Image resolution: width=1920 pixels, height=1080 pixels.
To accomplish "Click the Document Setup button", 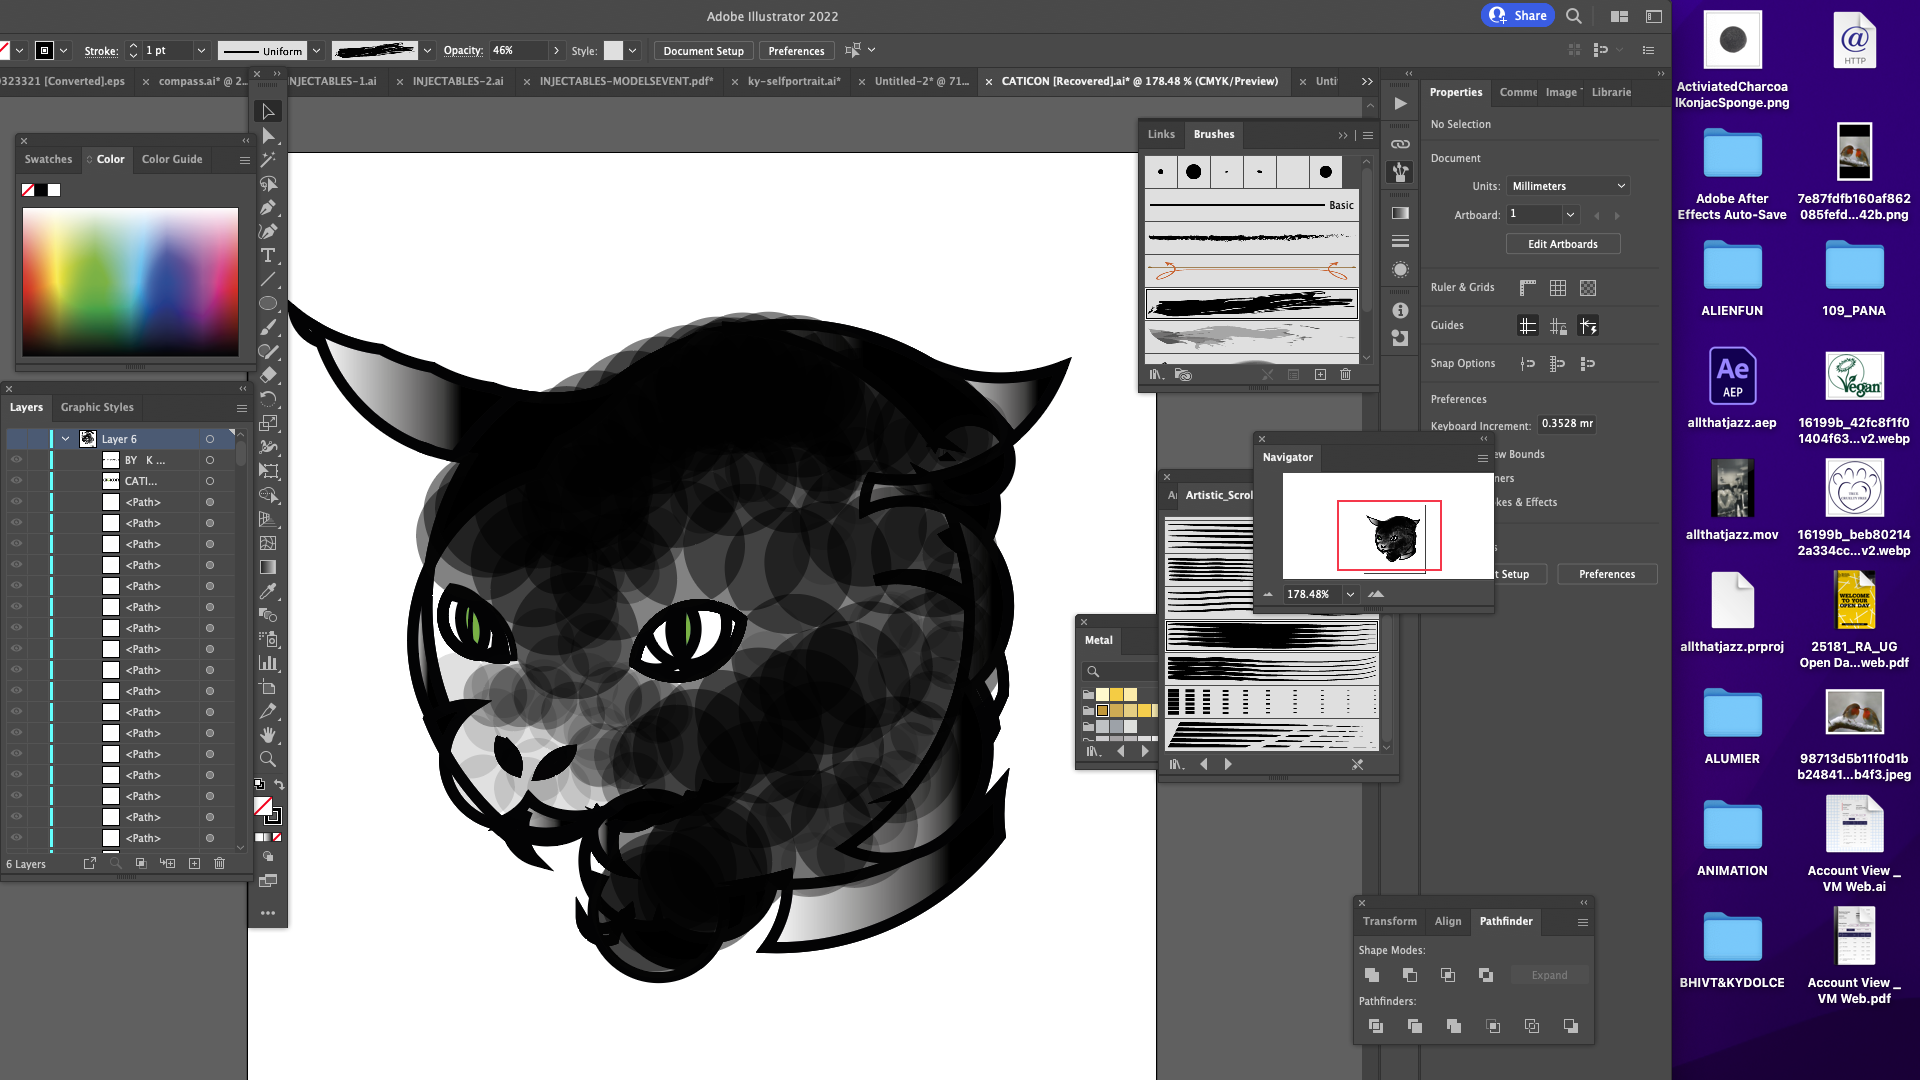I will coord(703,51).
